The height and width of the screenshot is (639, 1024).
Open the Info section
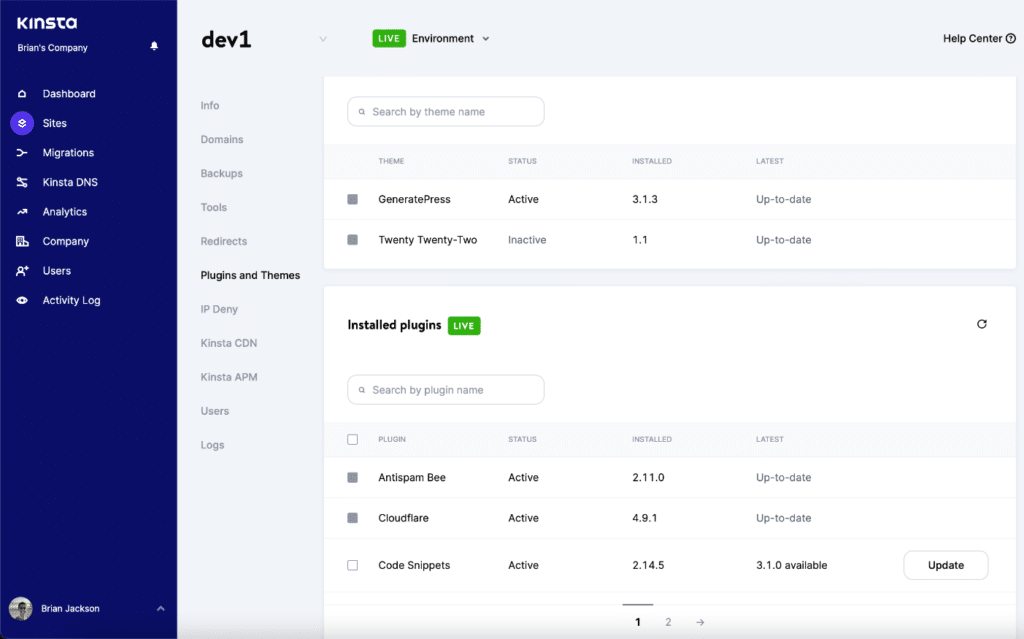coord(210,105)
